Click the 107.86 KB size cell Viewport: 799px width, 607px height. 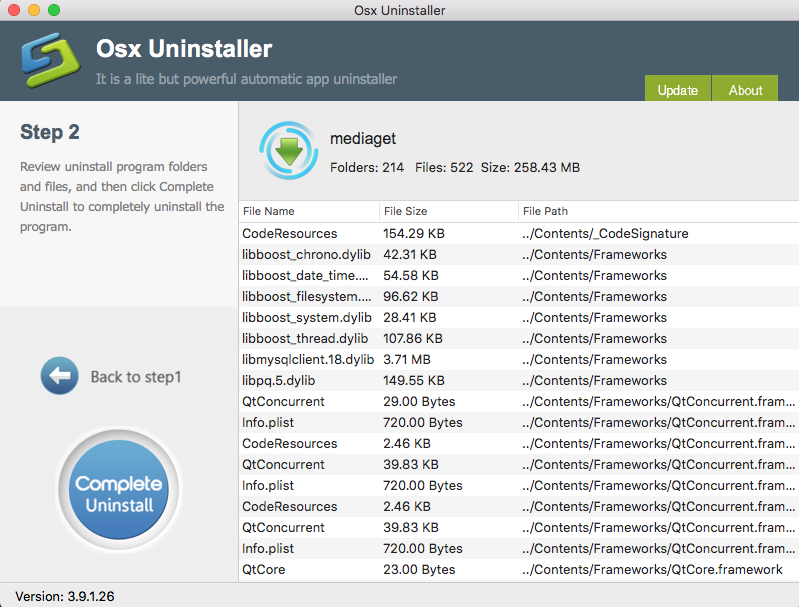pyautogui.click(x=413, y=338)
